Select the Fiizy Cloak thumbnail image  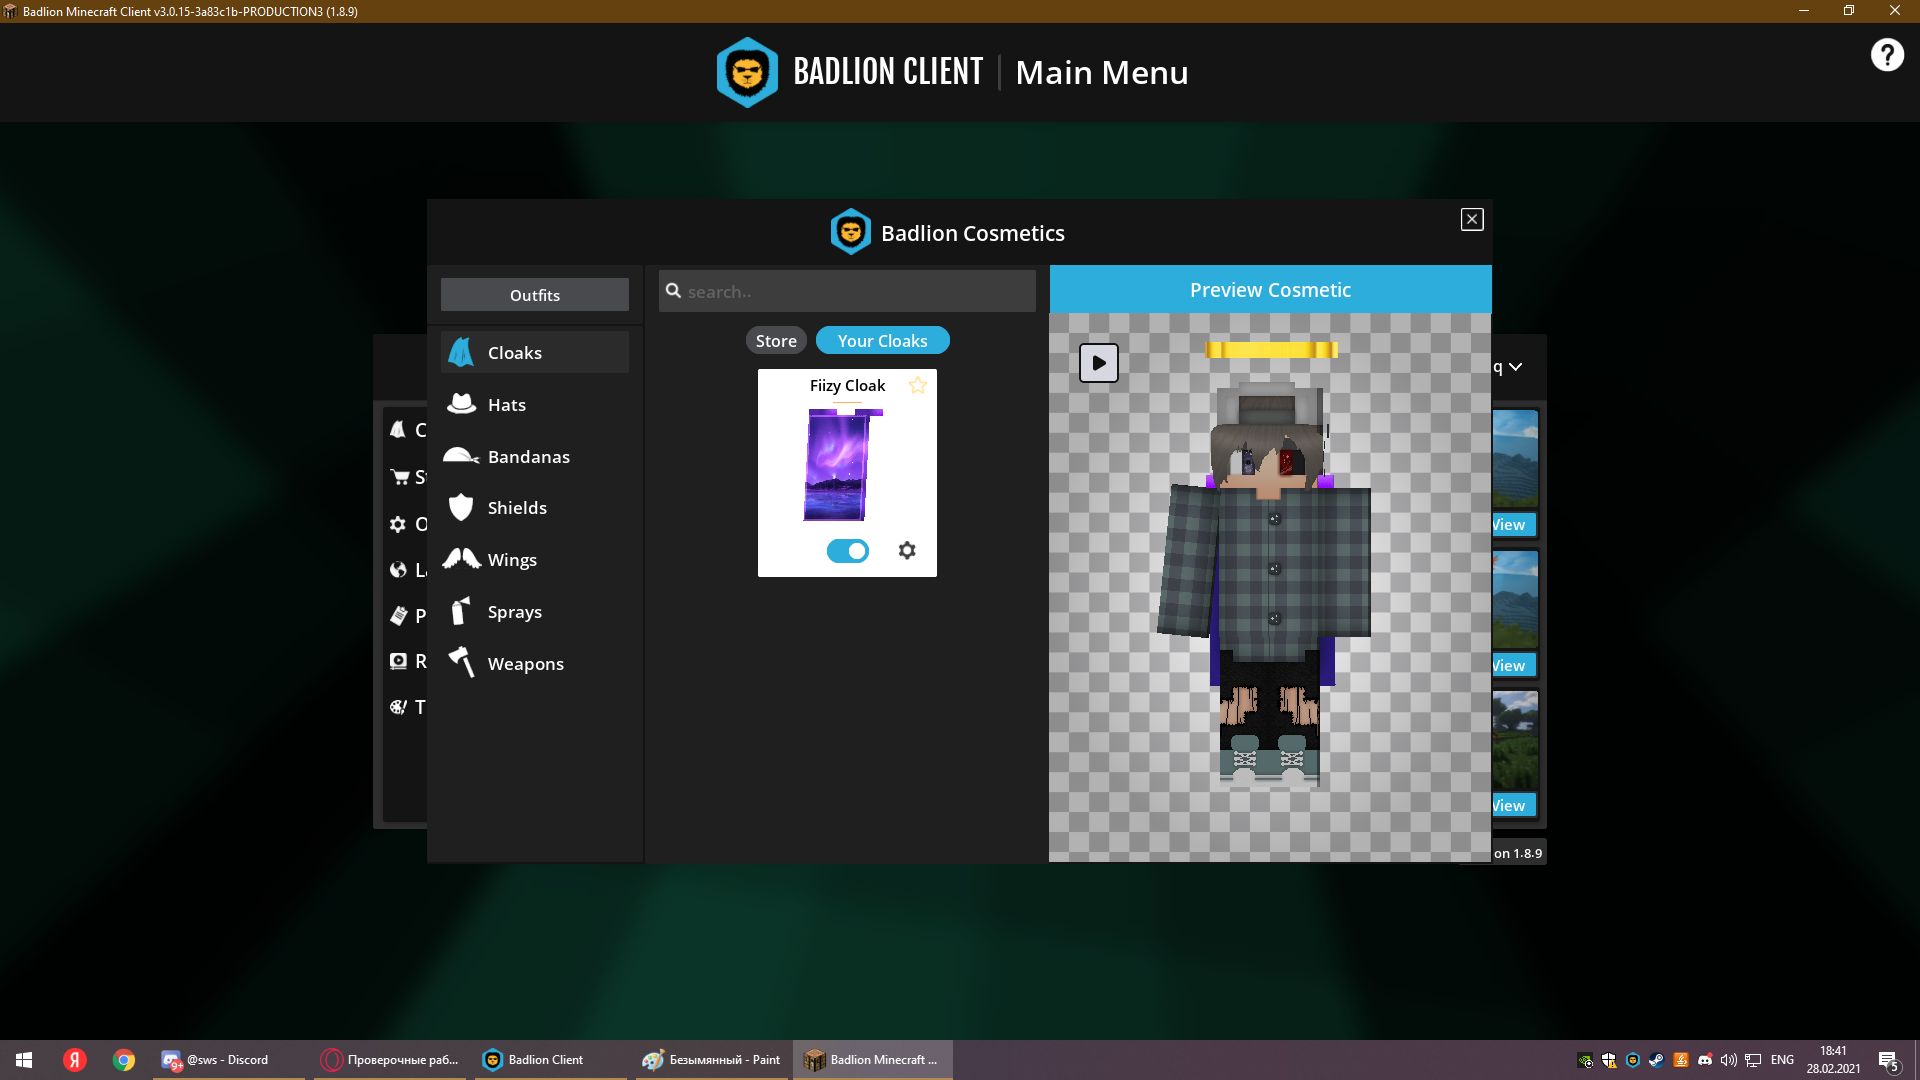(843, 464)
